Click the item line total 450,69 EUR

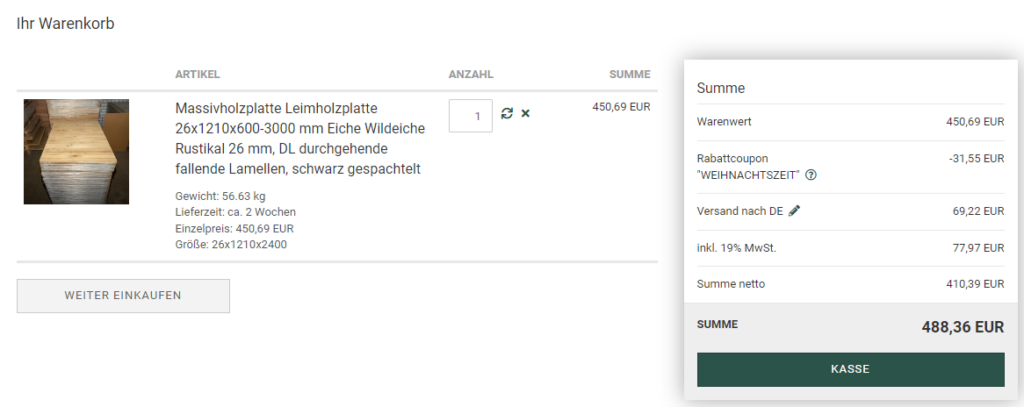coord(621,106)
